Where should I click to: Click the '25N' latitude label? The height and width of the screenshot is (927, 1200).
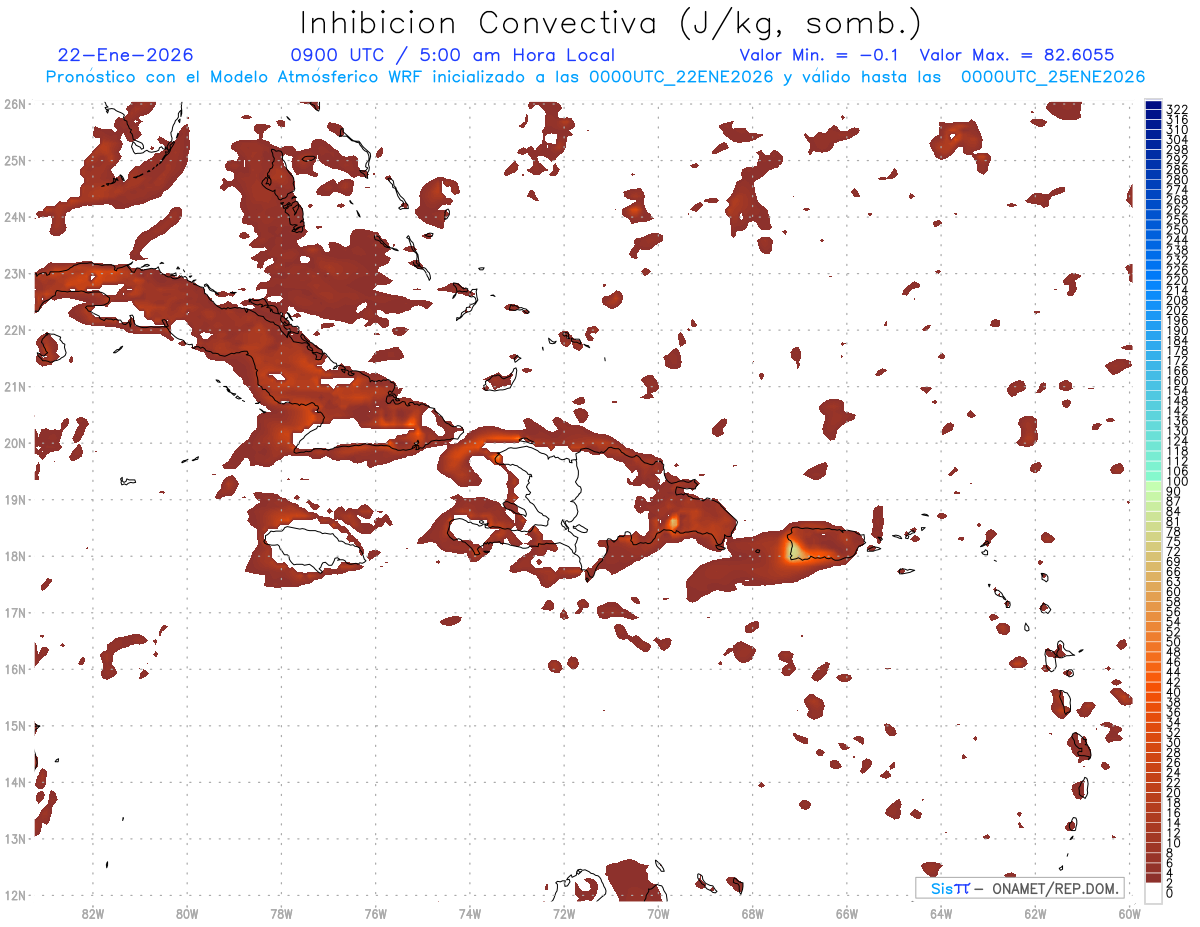[15, 160]
